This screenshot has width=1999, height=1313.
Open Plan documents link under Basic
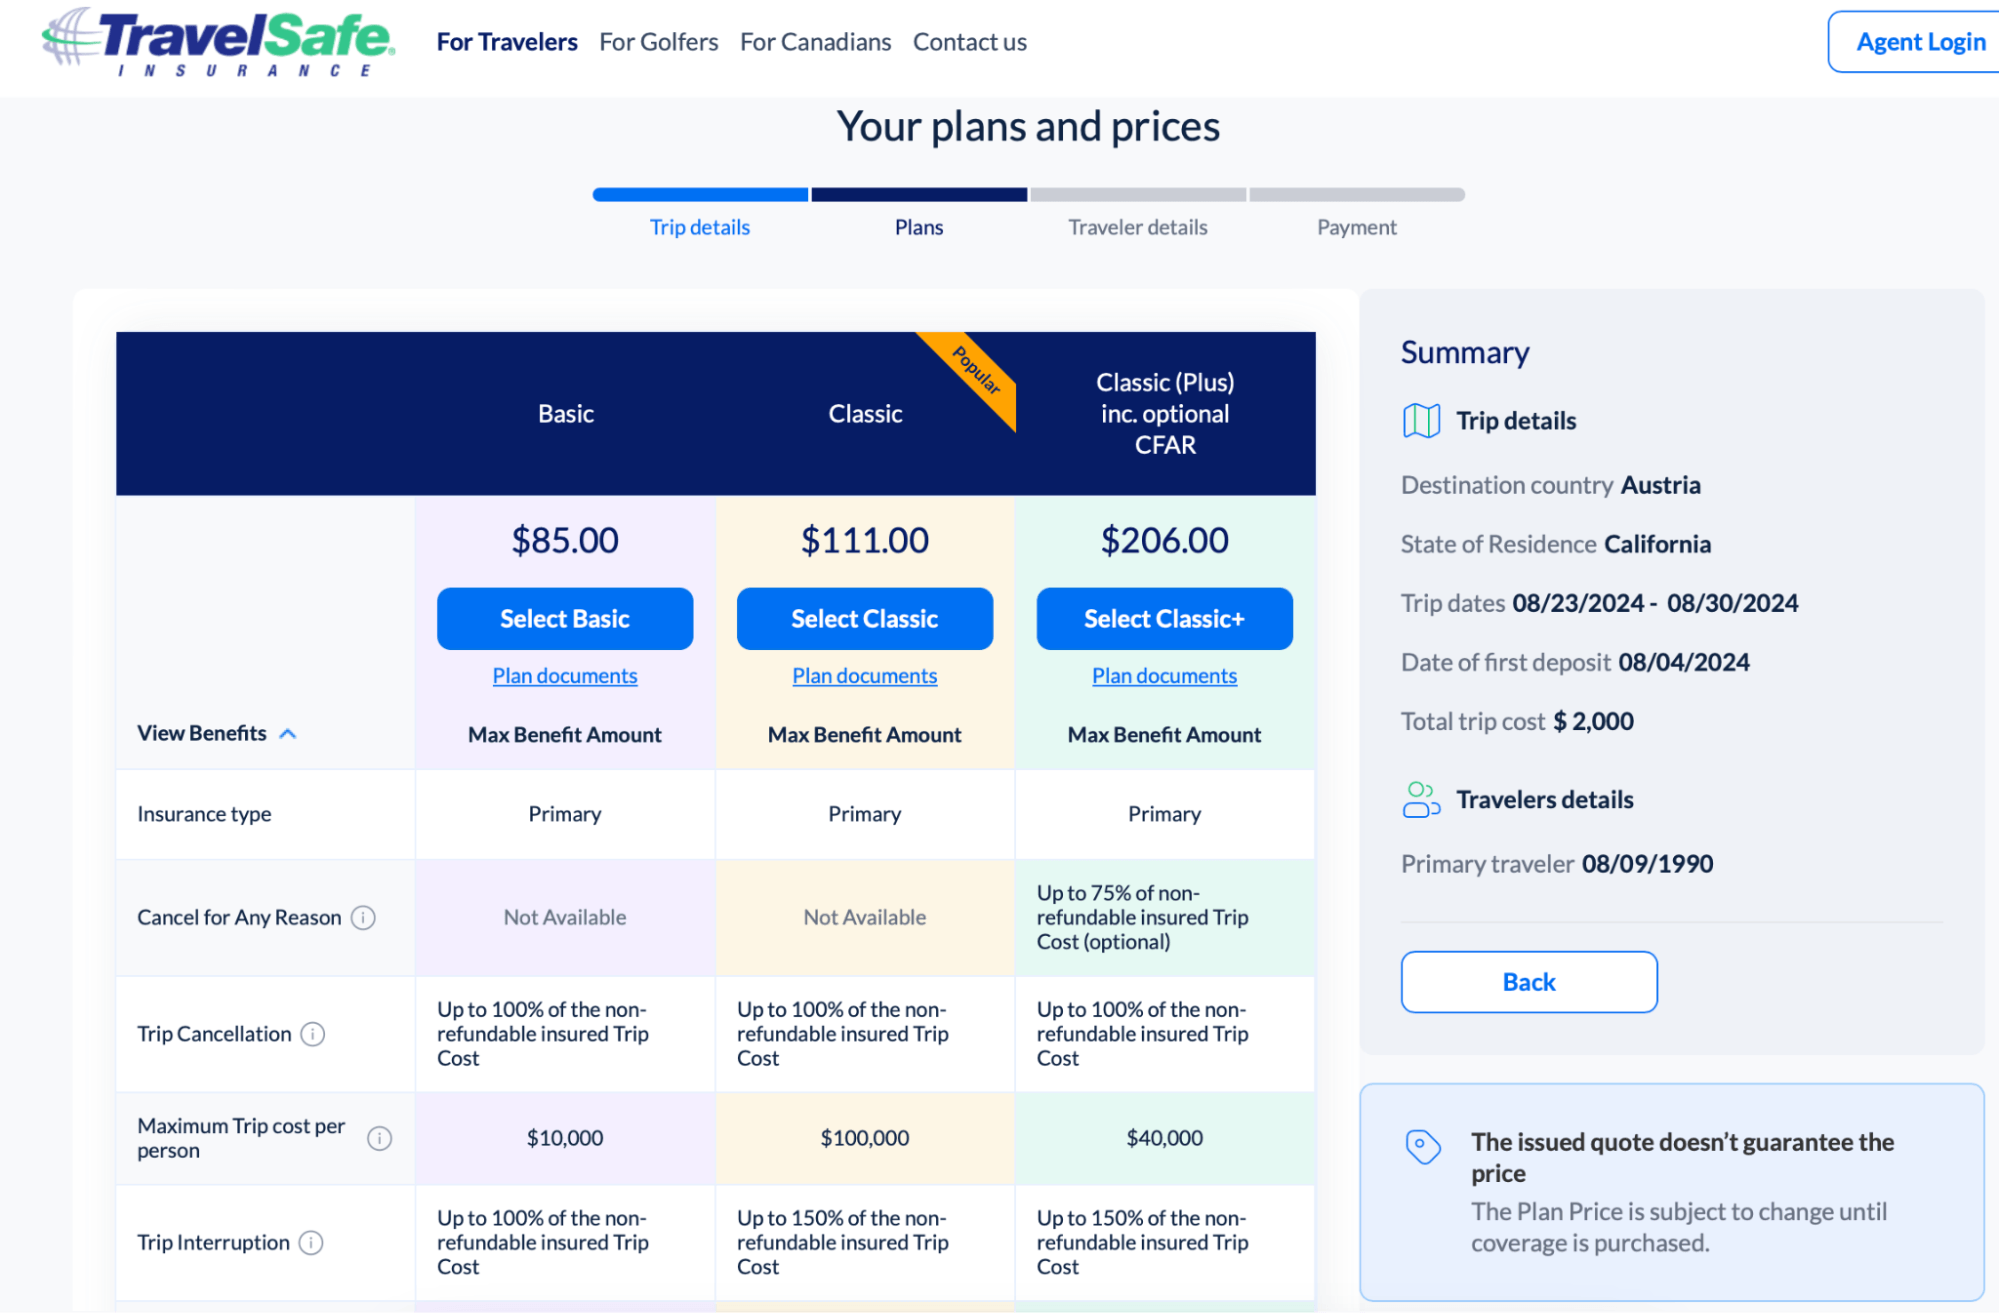pos(564,676)
